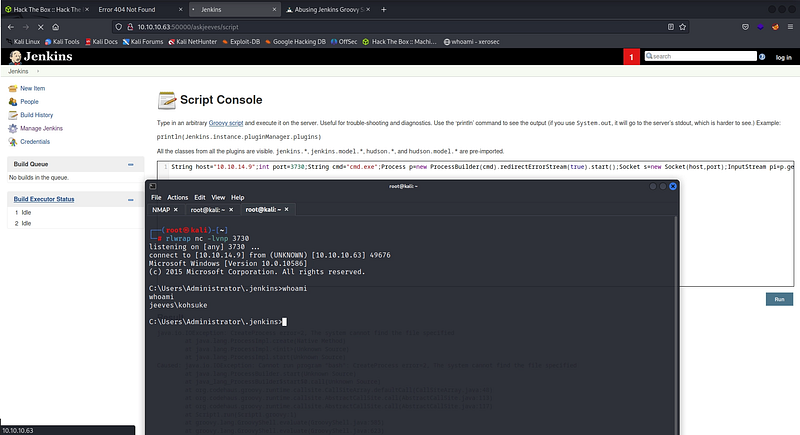Open the terminal View menu

point(218,197)
